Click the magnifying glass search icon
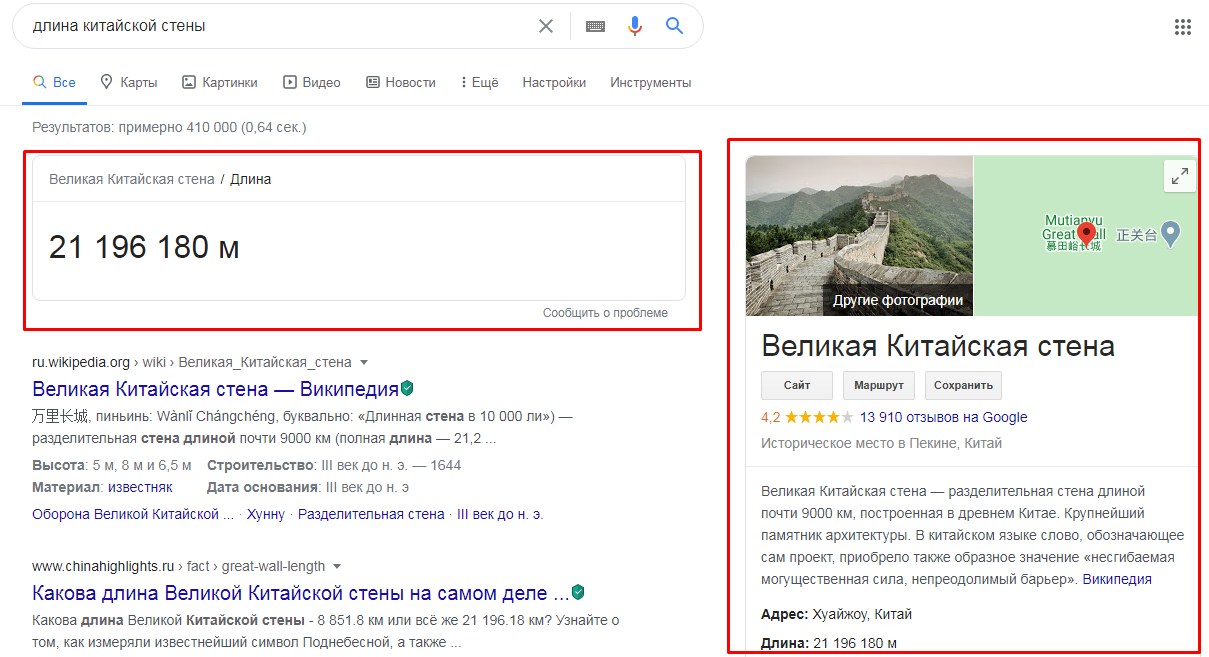 [674, 26]
